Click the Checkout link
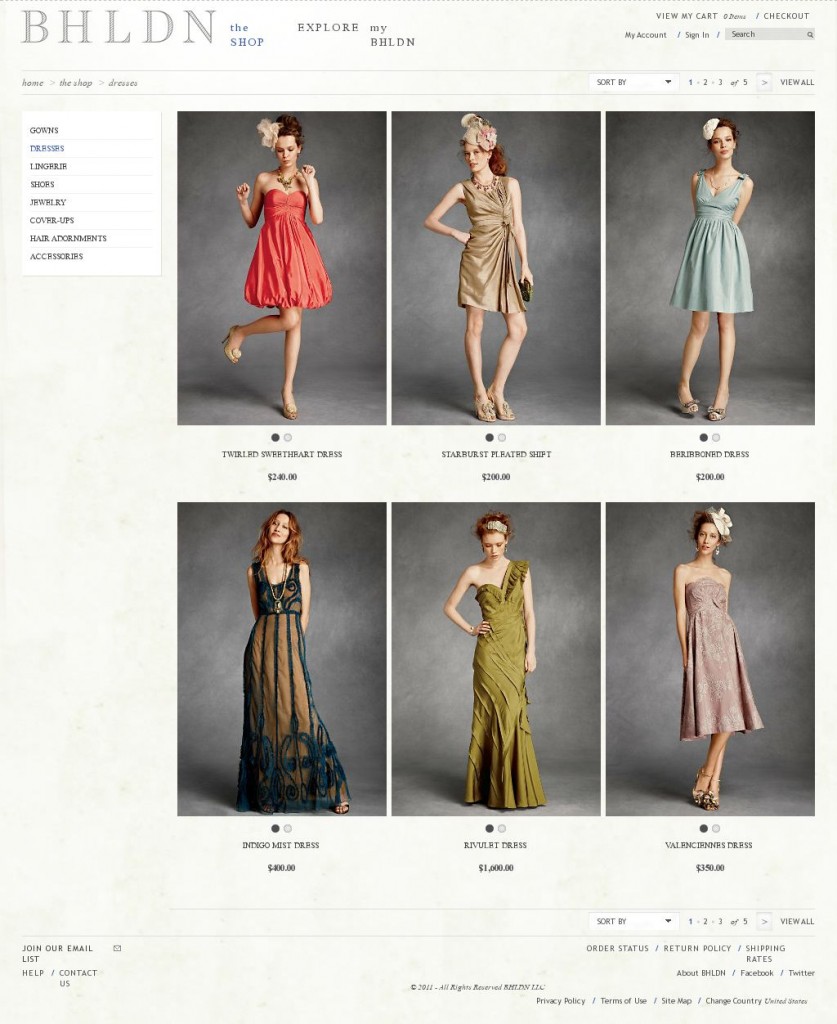This screenshot has width=837, height=1024. tap(786, 16)
